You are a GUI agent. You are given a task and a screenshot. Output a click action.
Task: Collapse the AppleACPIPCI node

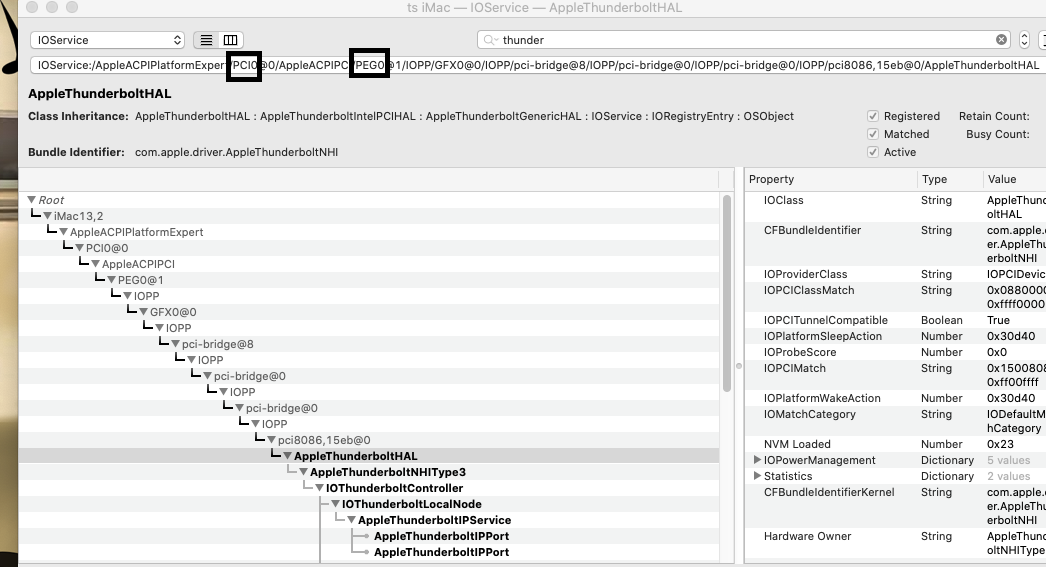[95, 264]
